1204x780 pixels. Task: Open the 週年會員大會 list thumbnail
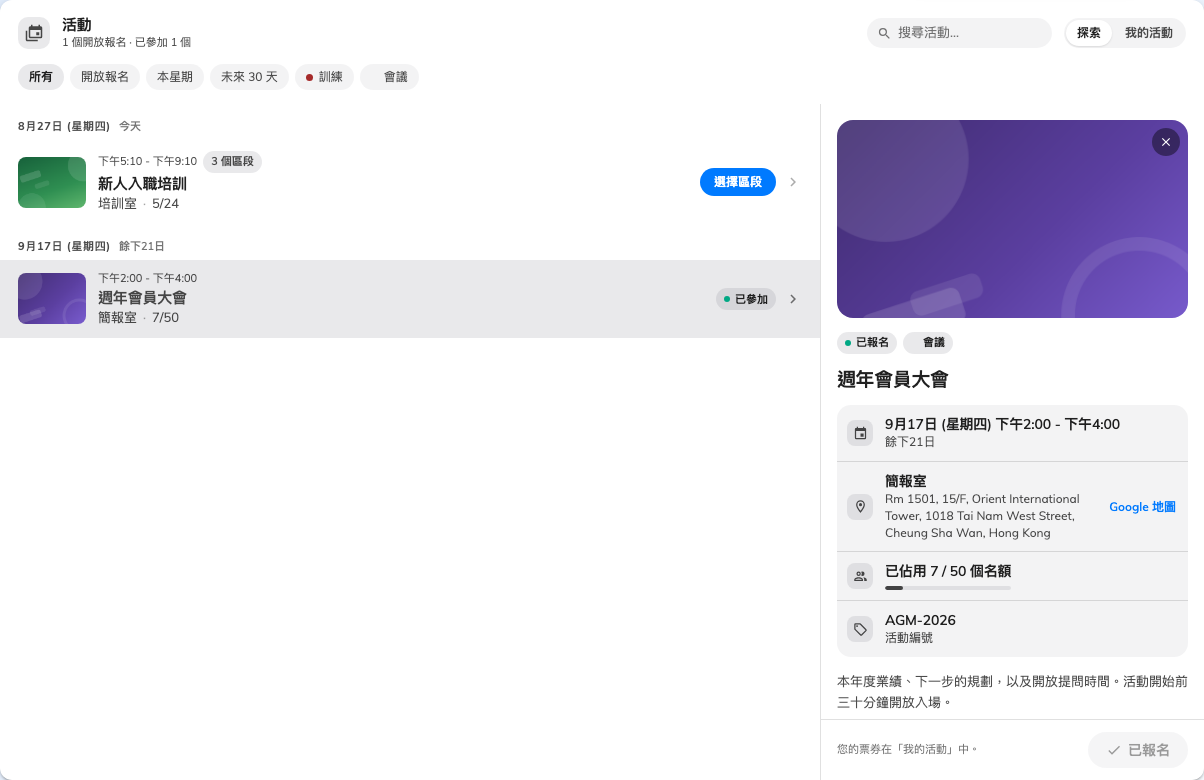52,298
